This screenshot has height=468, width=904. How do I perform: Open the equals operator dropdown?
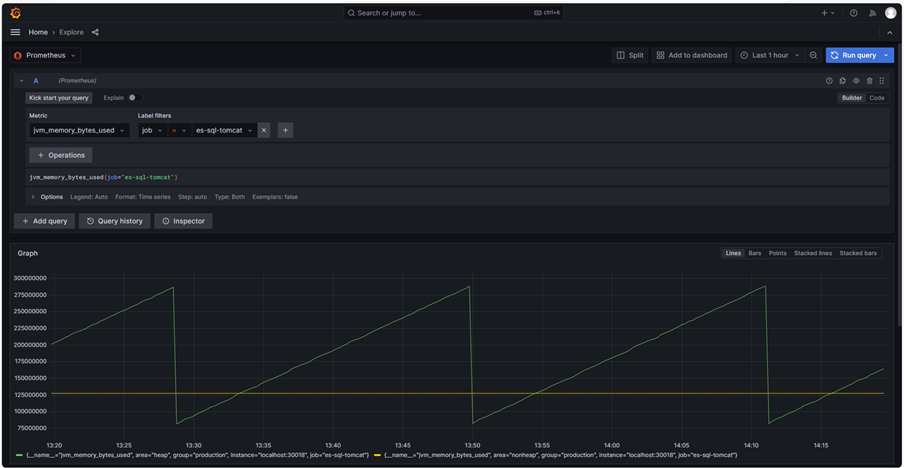pyautogui.click(x=180, y=130)
